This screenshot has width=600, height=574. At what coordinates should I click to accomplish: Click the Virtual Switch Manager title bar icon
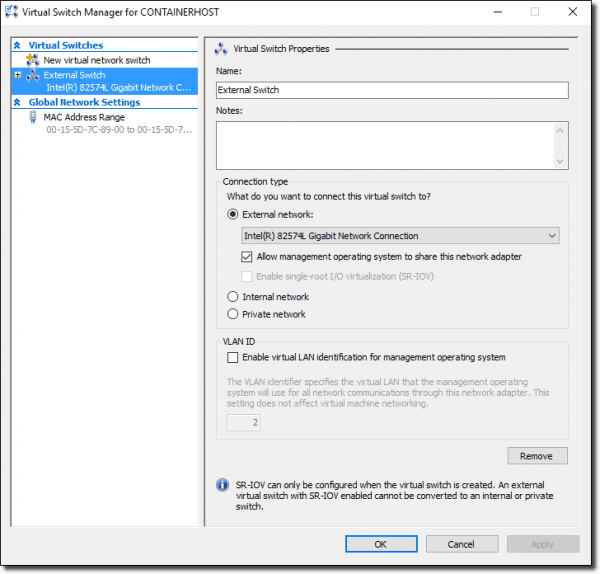11,11
